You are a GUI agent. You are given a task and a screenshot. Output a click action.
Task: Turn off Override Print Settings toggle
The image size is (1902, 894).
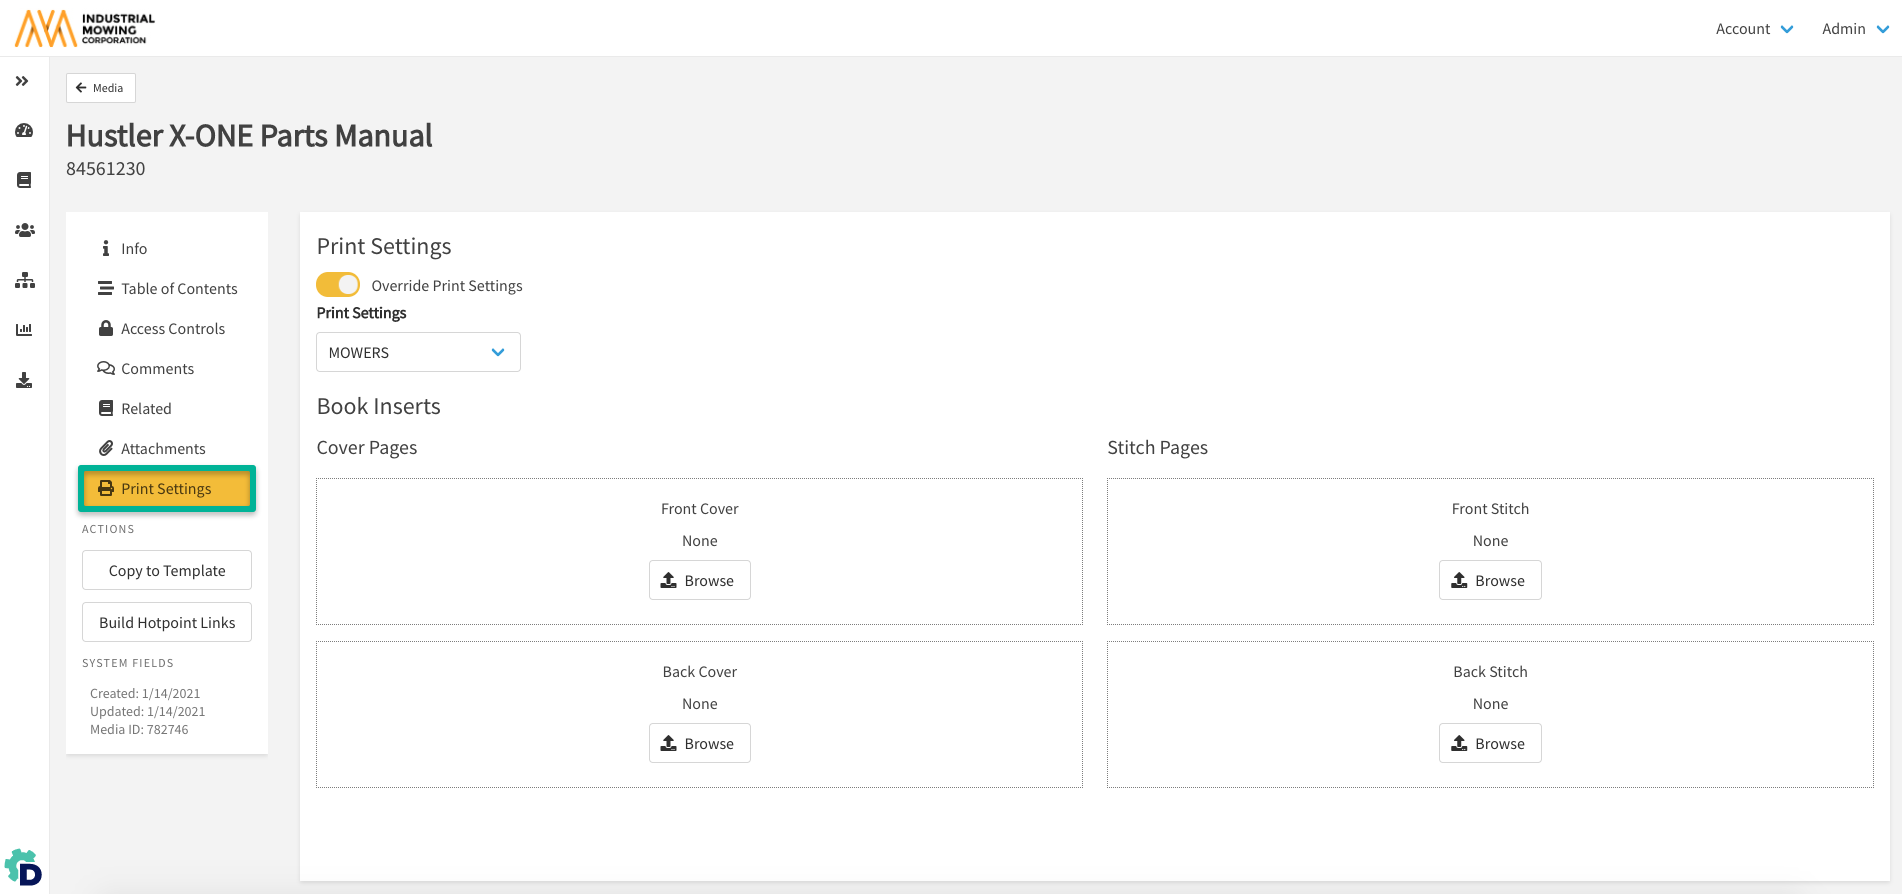point(338,285)
